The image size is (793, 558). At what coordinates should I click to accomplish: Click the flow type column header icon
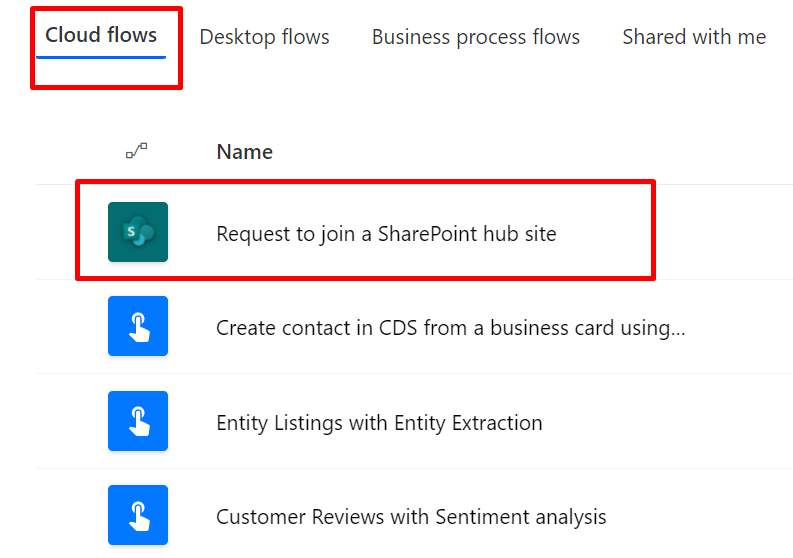tap(137, 151)
